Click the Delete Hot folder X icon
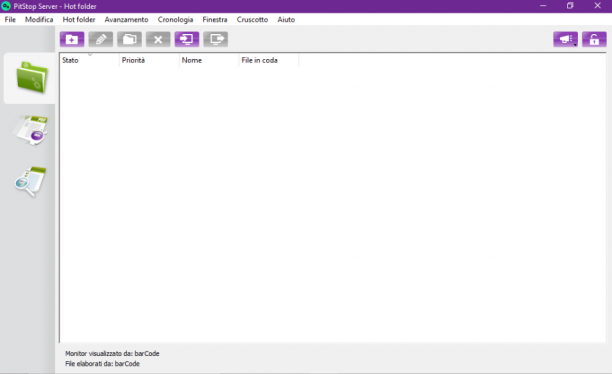Screen dimensions: 612x374 click(158, 39)
